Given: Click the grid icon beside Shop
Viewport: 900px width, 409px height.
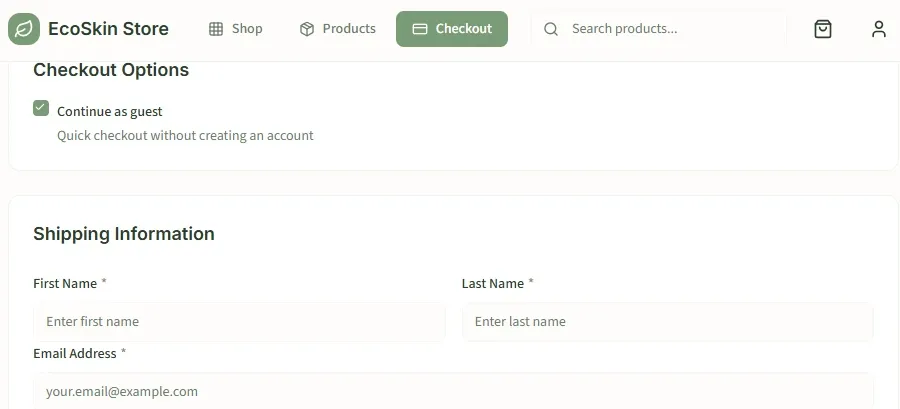Looking at the screenshot, I should pyautogui.click(x=216, y=29).
